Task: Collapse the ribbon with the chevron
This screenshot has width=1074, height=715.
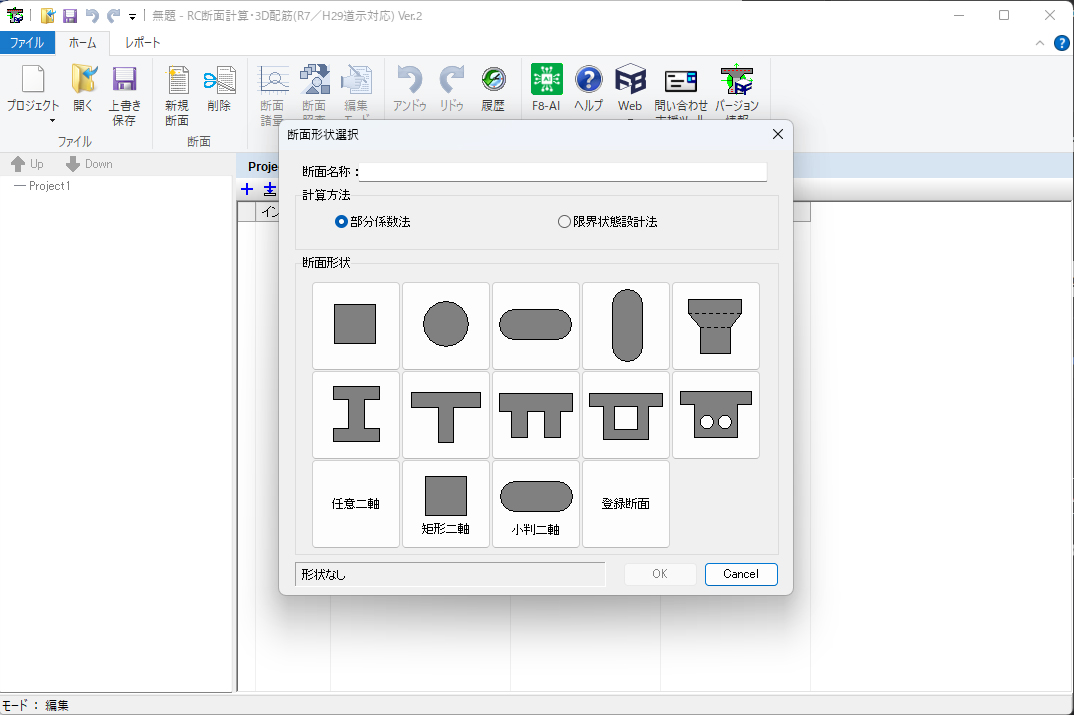Action: tap(1040, 43)
